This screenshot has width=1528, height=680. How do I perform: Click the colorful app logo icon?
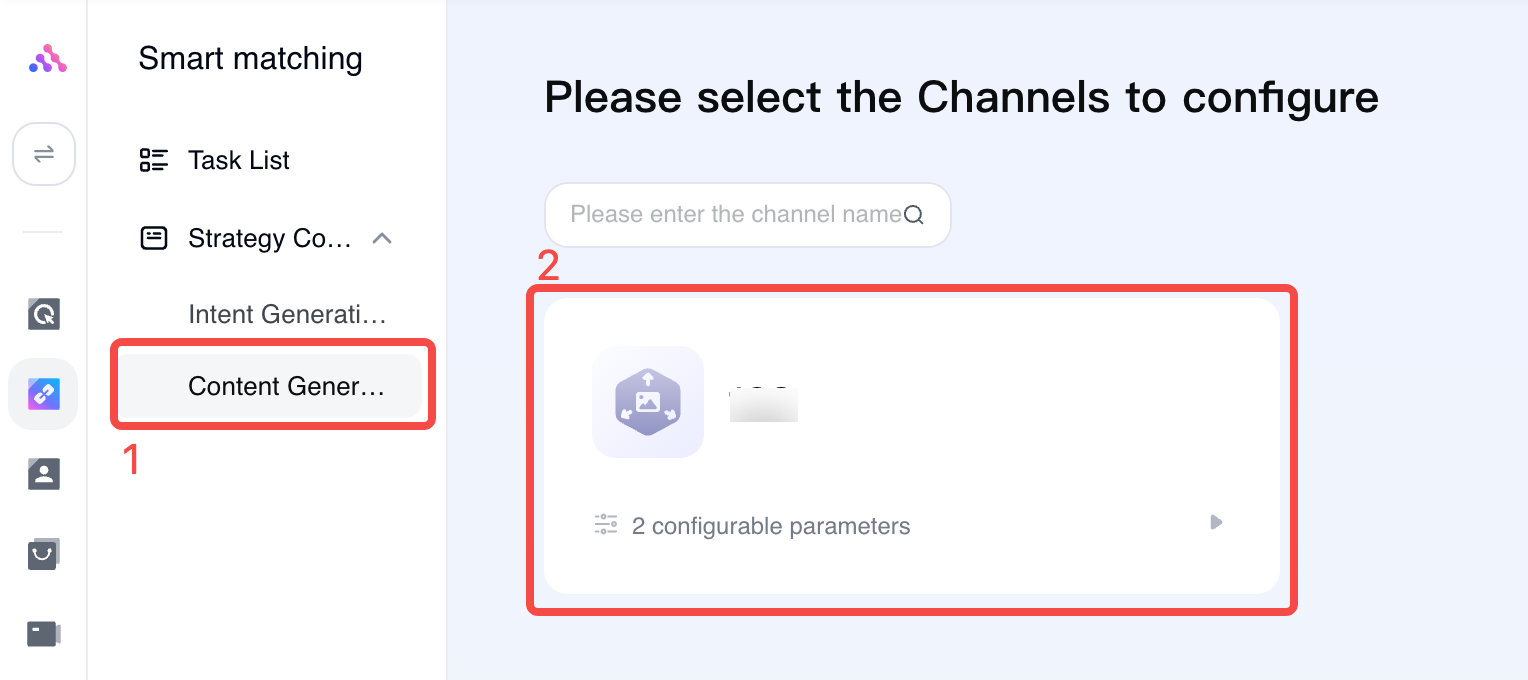tap(47, 59)
